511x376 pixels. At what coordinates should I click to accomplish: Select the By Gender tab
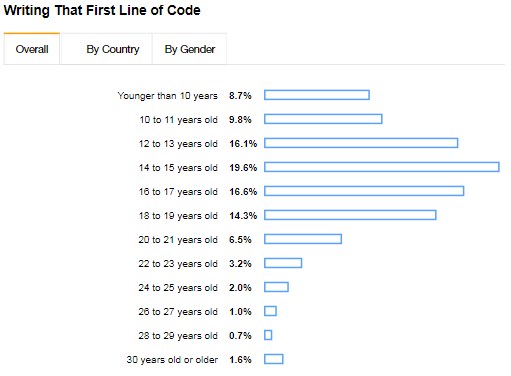click(x=189, y=49)
